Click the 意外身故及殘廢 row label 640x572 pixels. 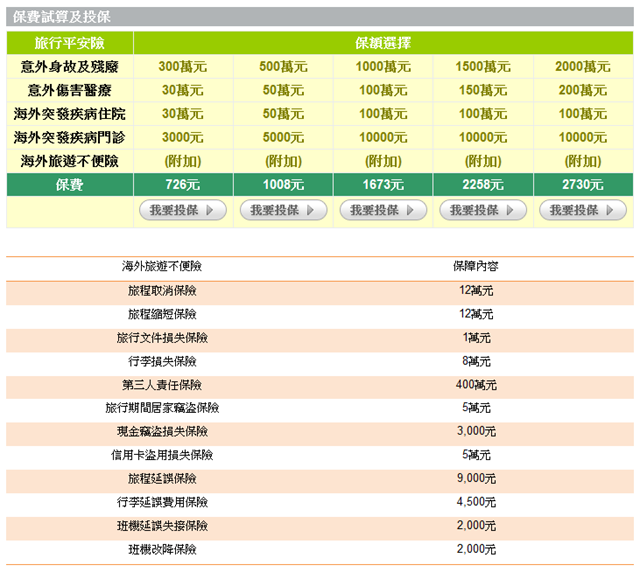[70, 67]
